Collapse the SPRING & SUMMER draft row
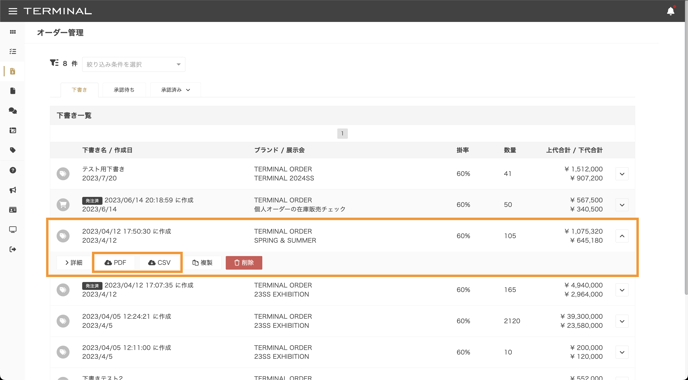The image size is (688, 380). coord(622,236)
